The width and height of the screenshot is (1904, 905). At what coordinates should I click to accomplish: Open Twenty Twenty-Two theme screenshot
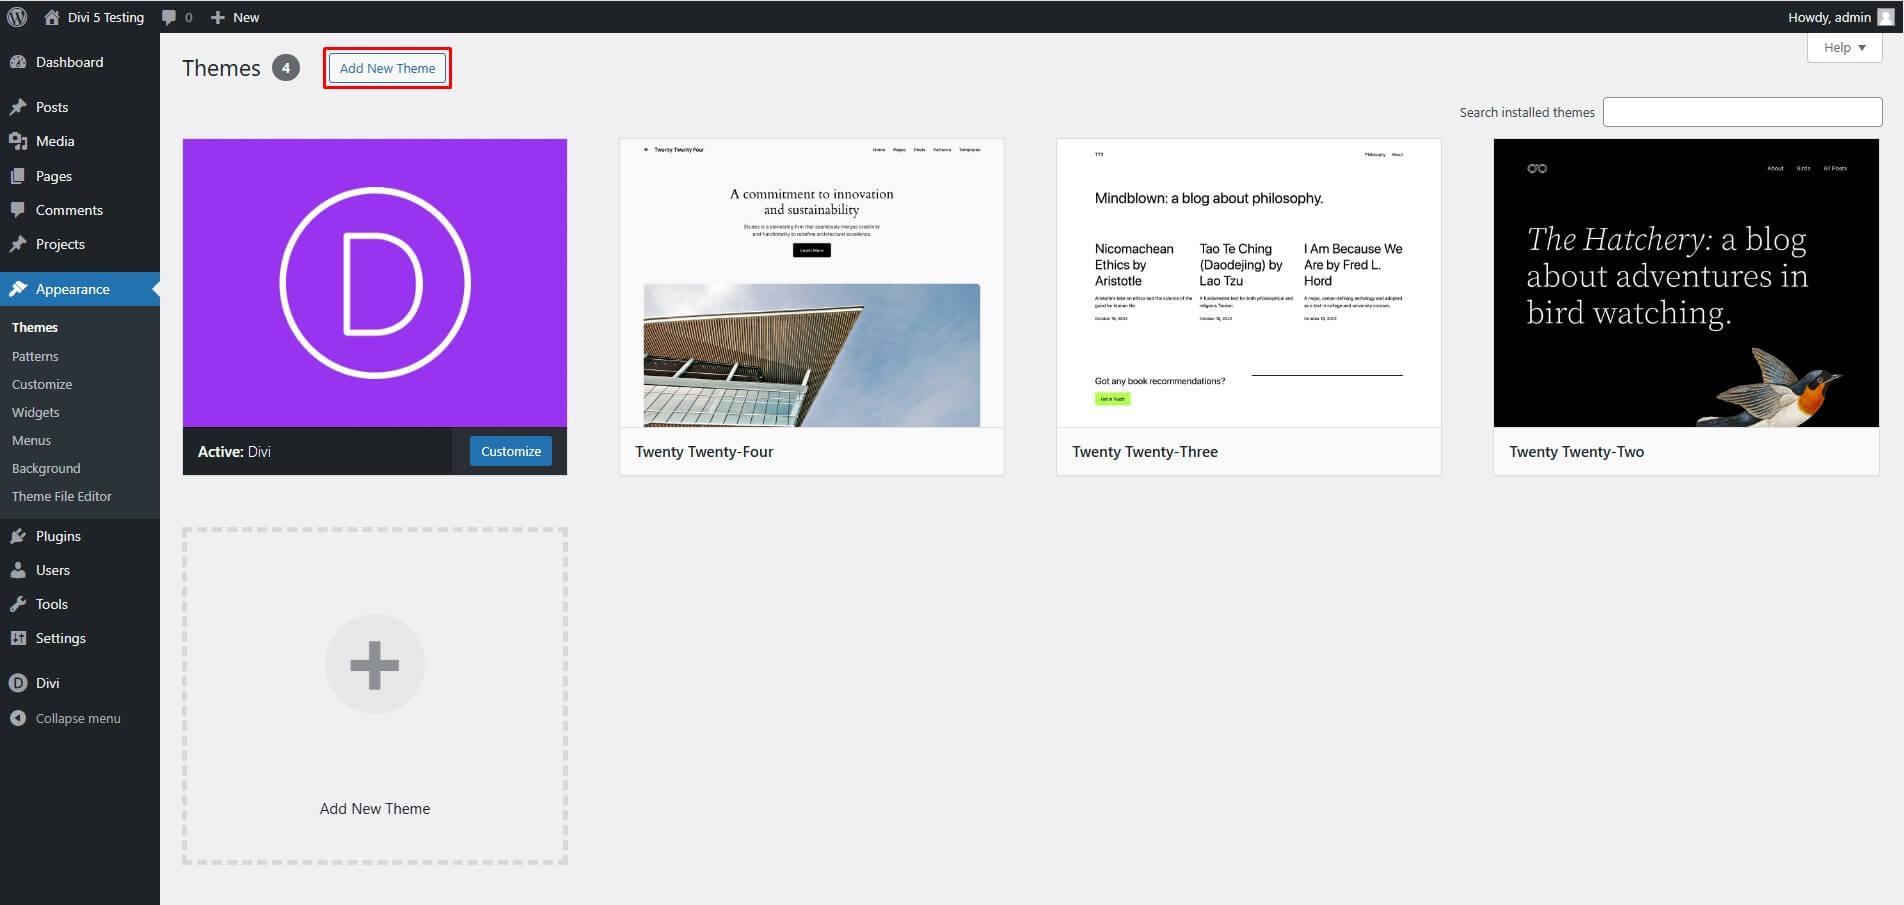(1686, 283)
